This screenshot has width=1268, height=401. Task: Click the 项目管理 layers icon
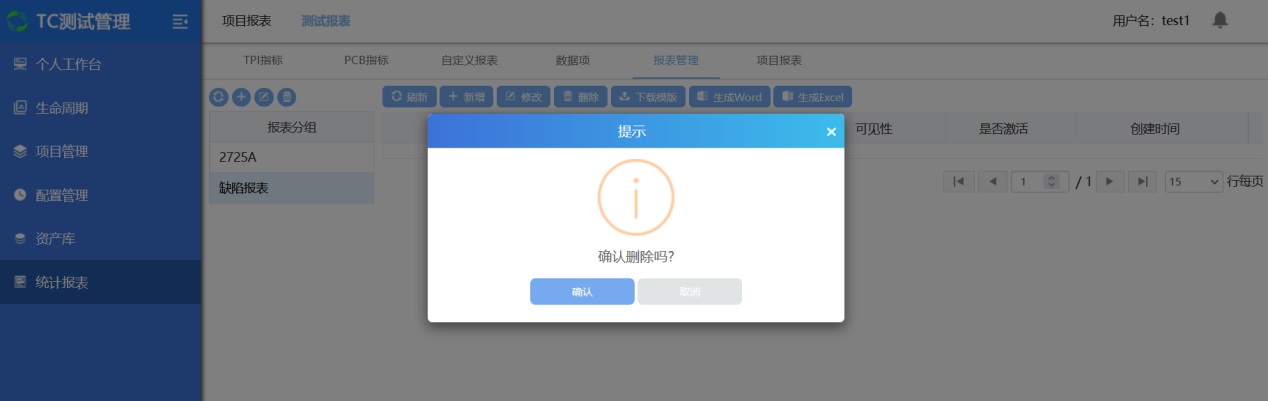20,152
